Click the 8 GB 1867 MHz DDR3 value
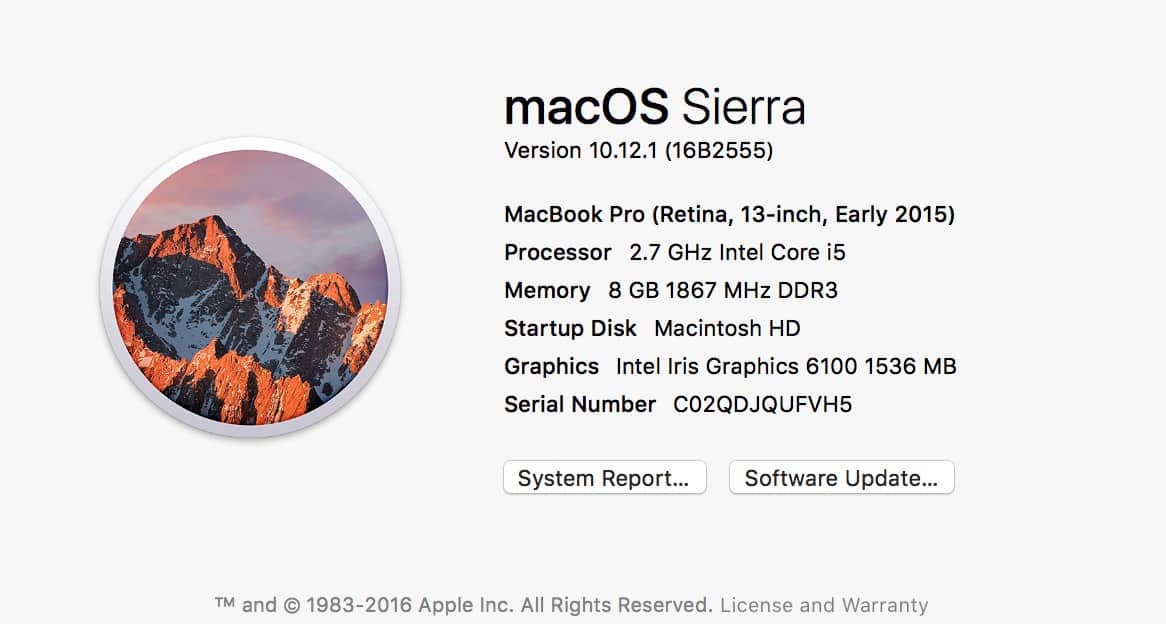Image resolution: width=1166 pixels, height=624 pixels. 723,291
